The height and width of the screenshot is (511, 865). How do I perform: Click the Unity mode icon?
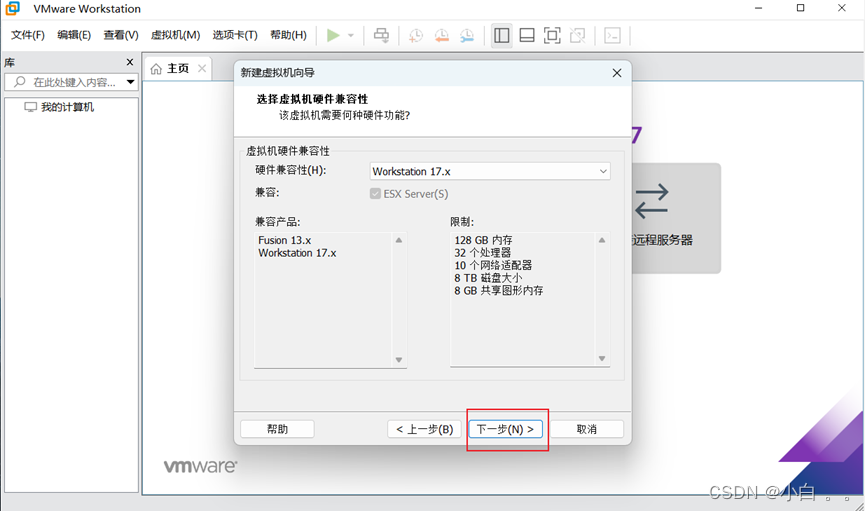point(578,35)
